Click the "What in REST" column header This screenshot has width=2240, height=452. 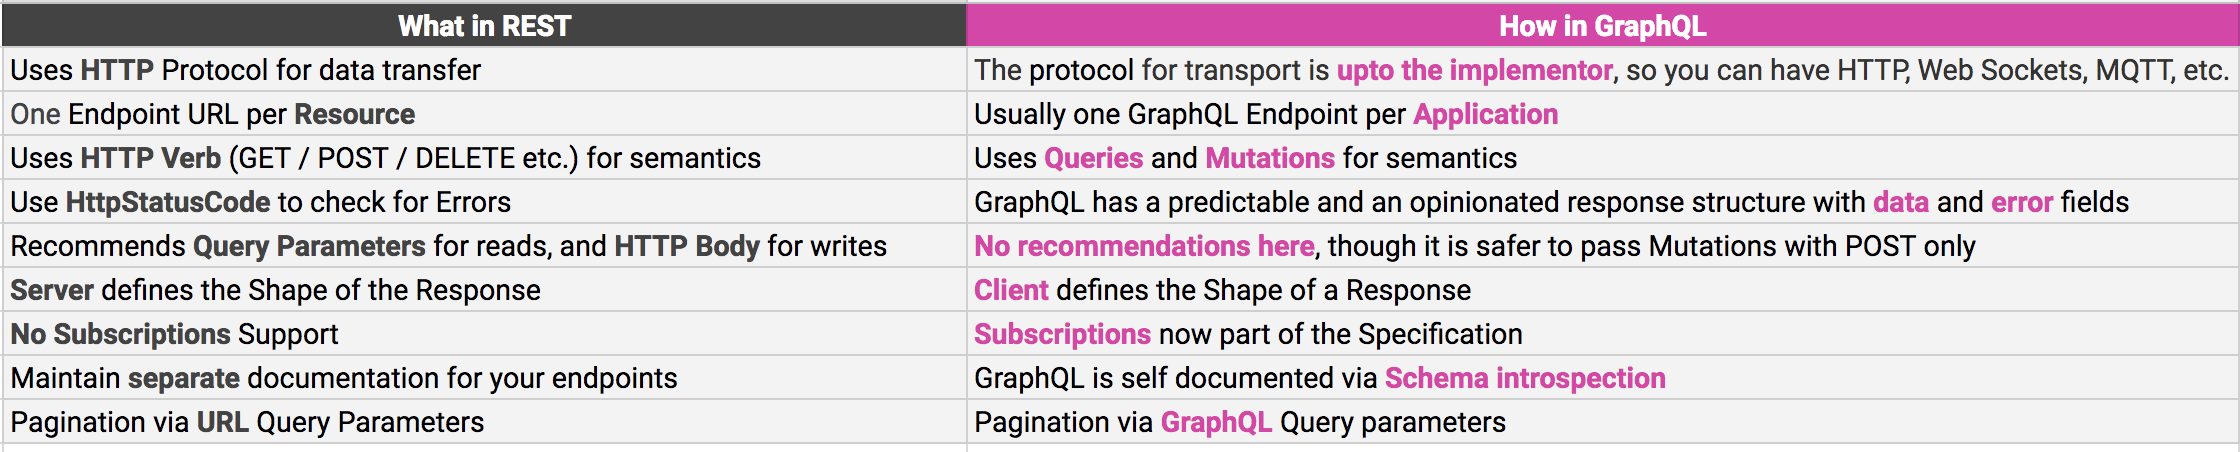484,26
